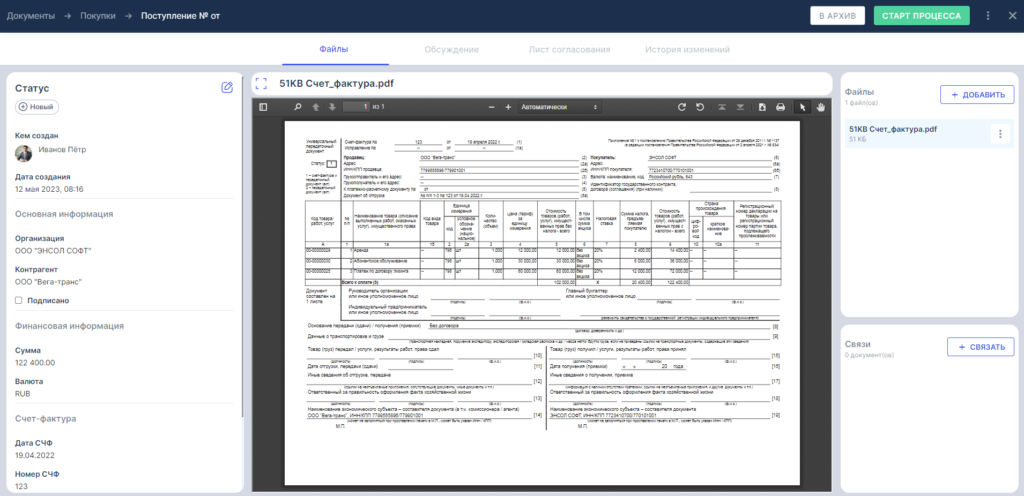Go to previous page in PDF viewer
Image resolution: width=1024 pixels, height=496 pixels.
(x=315, y=107)
